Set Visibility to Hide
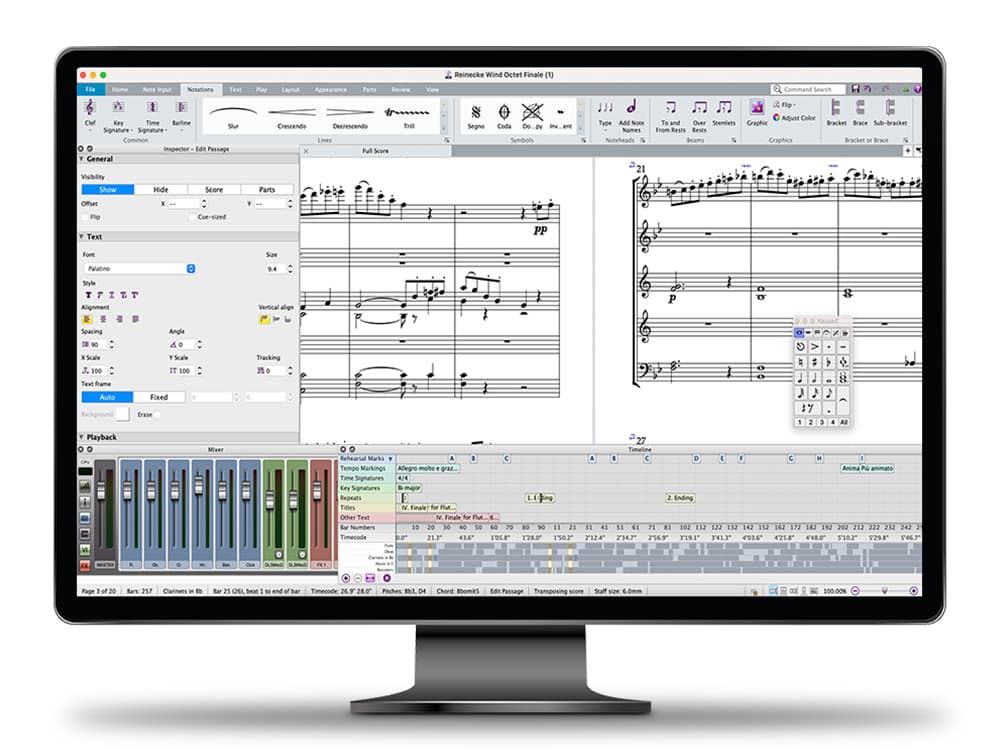 (161, 189)
